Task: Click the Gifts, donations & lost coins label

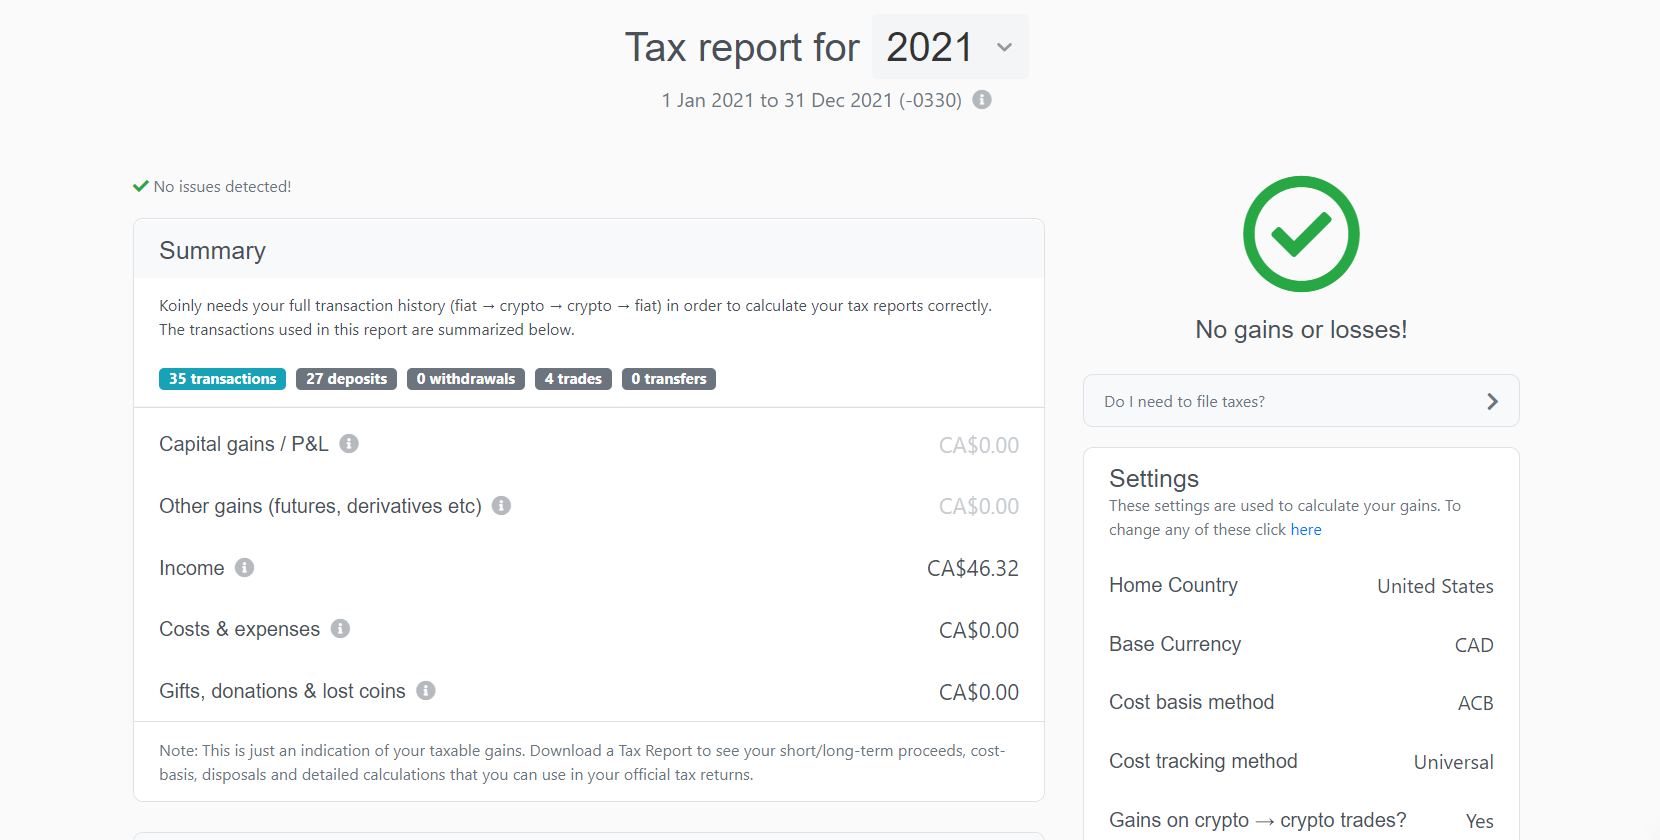Action: point(283,691)
